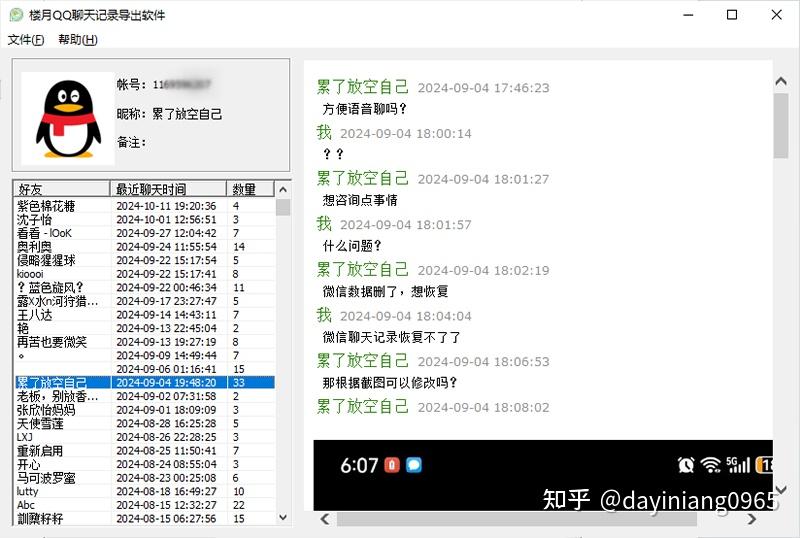Click the time 2024-10-11 19:20:36 cell
Image resolution: width=800 pixels, height=538 pixels.
point(166,206)
